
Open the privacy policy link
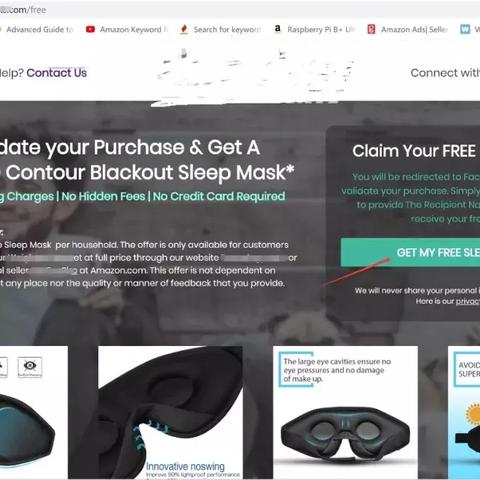click(468, 301)
